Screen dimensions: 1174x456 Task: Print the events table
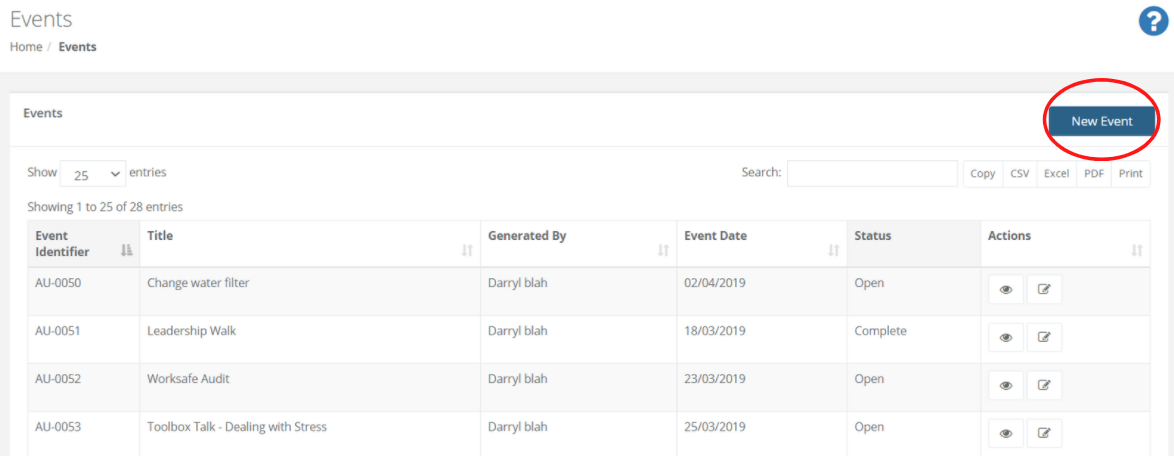click(1131, 174)
